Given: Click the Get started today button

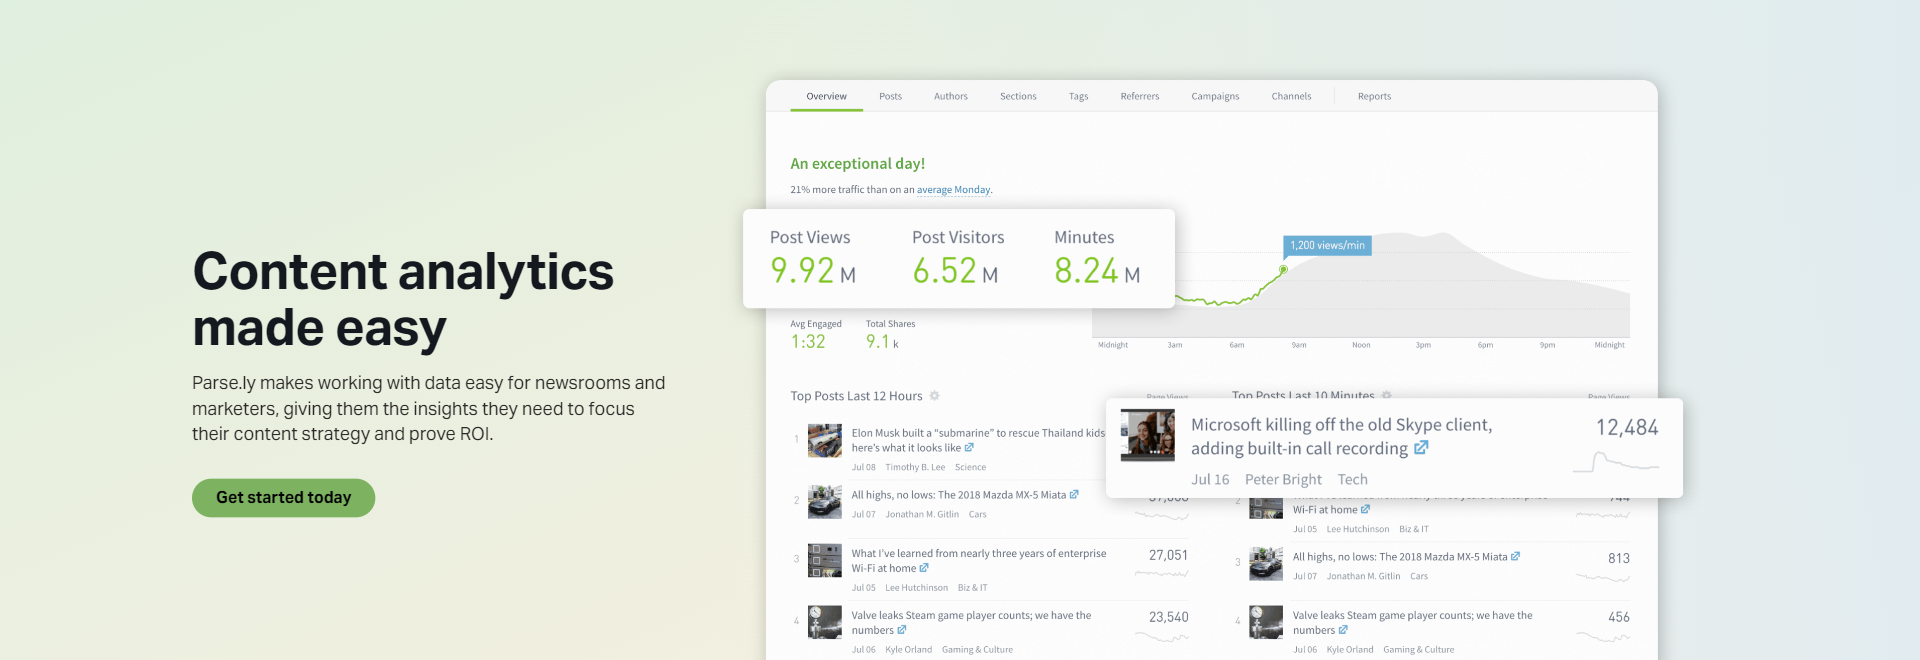Looking at the screenshot, I should click(x=283, y=498).
